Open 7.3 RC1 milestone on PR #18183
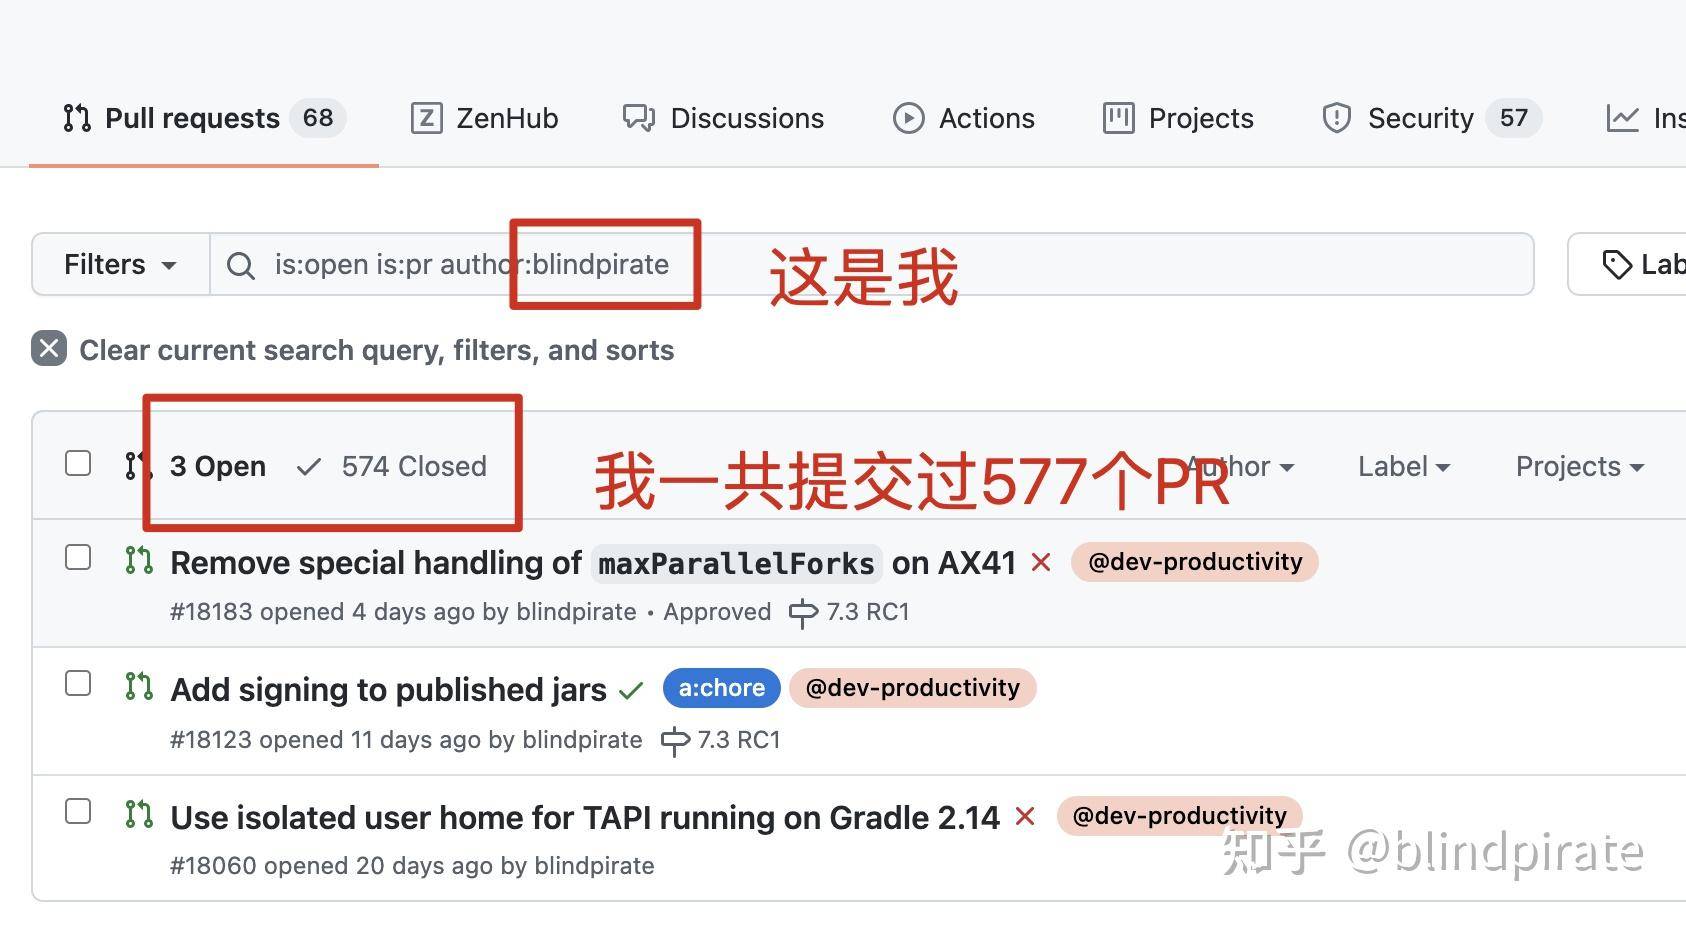 (x=849, y=612)
